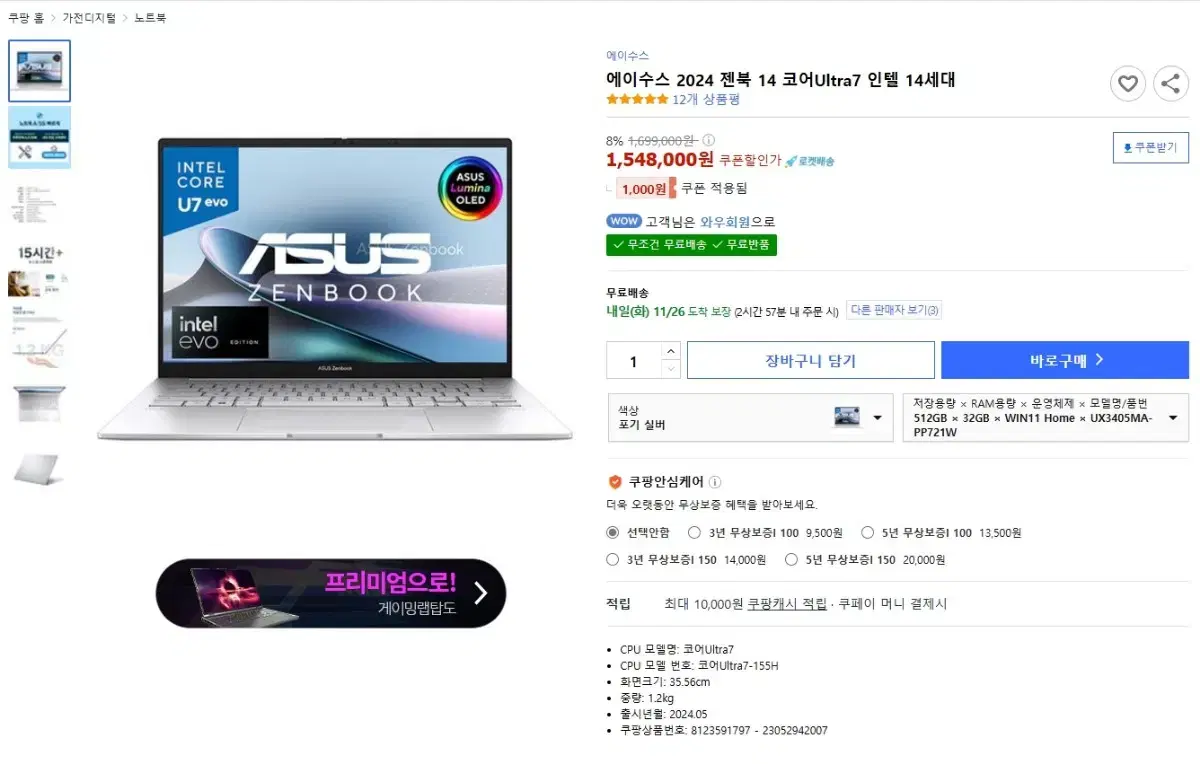Image resolution: width=1200 pixels, height=764 pixels.
Task: Click the share icon button
Action: click(x=1171, y=84)
